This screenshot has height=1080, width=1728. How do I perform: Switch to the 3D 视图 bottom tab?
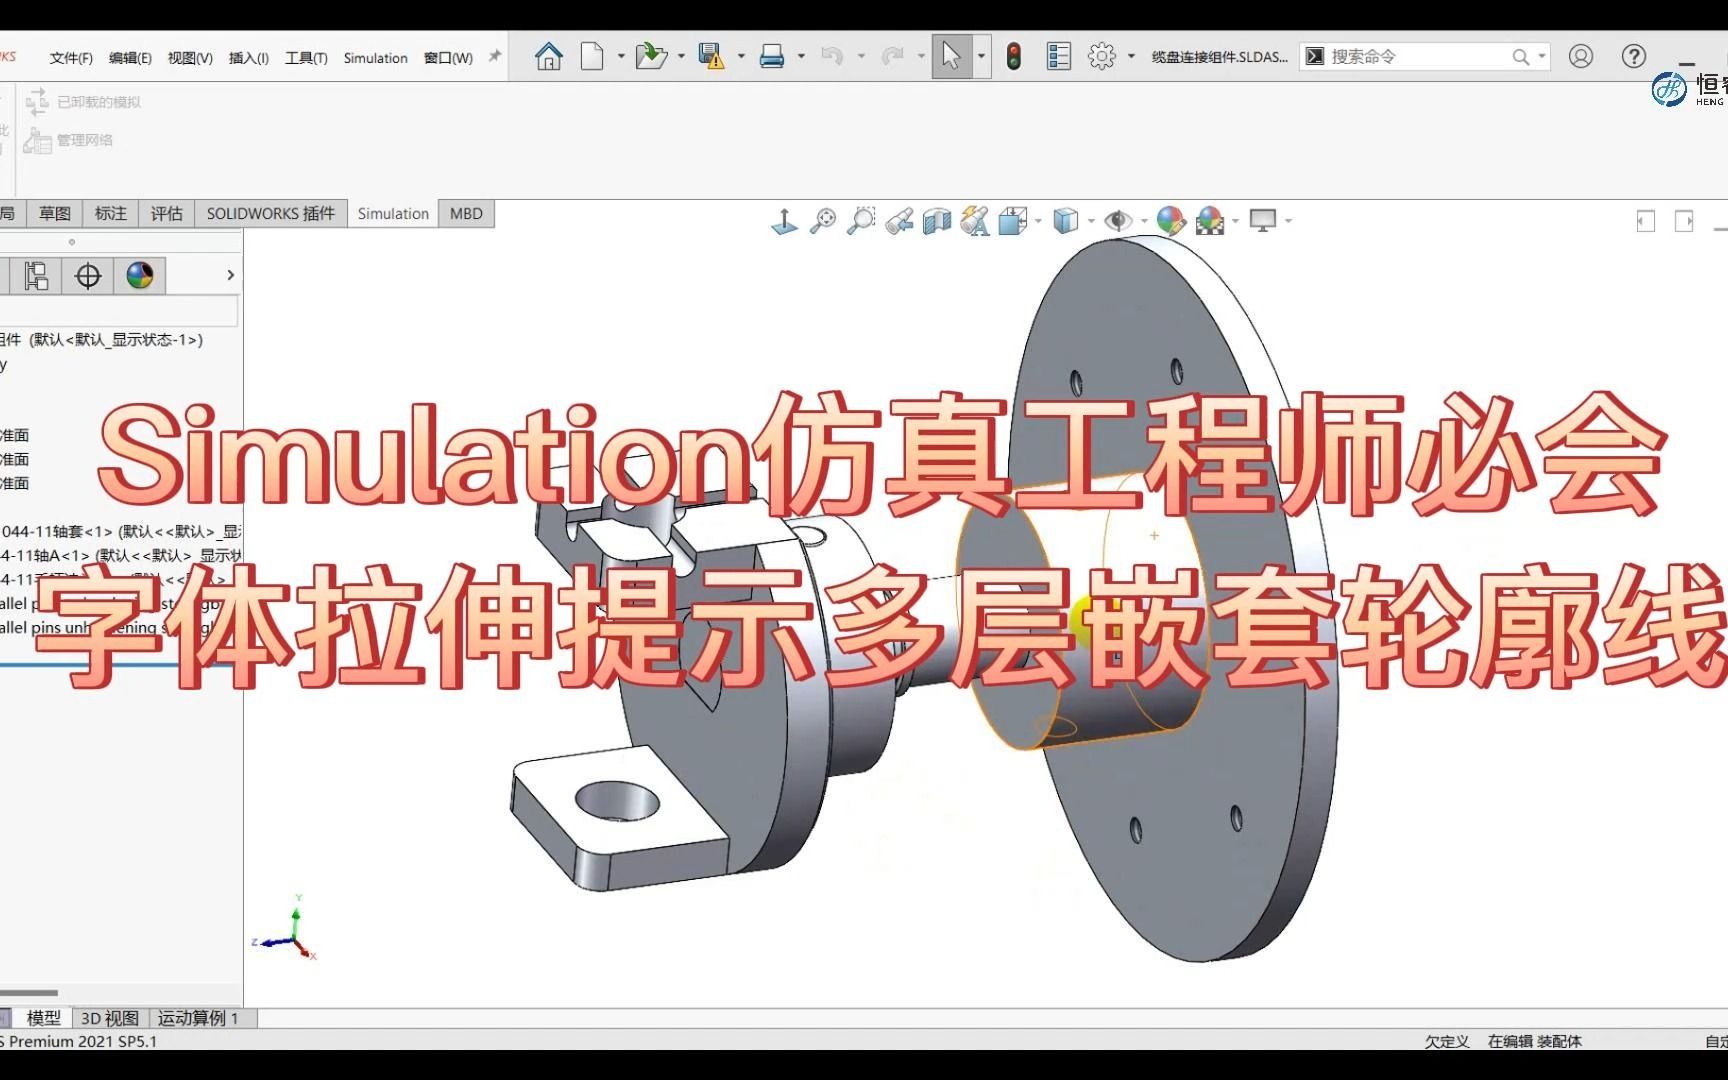click(x=110, y=1018)
